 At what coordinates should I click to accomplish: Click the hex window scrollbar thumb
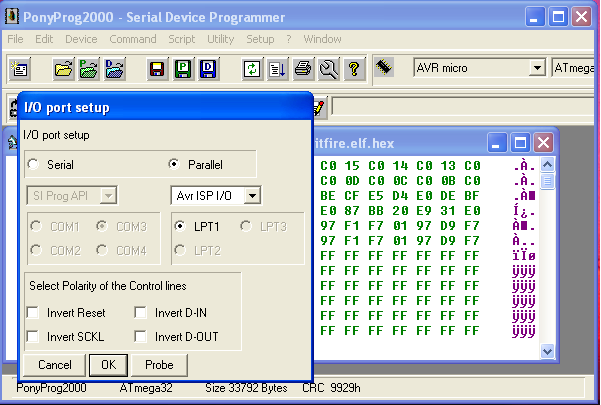pyautogui.click(x=547, y=180)
